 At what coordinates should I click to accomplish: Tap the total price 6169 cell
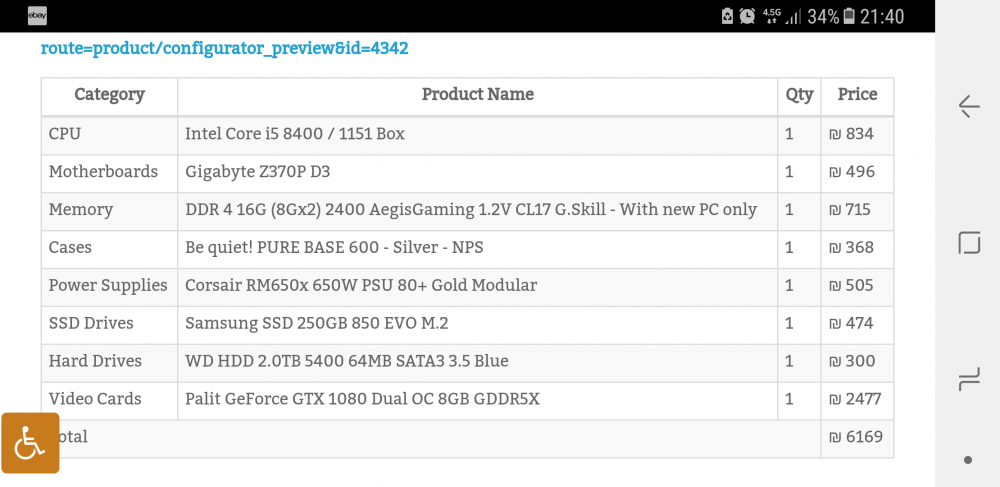click(x=857, y=437)
